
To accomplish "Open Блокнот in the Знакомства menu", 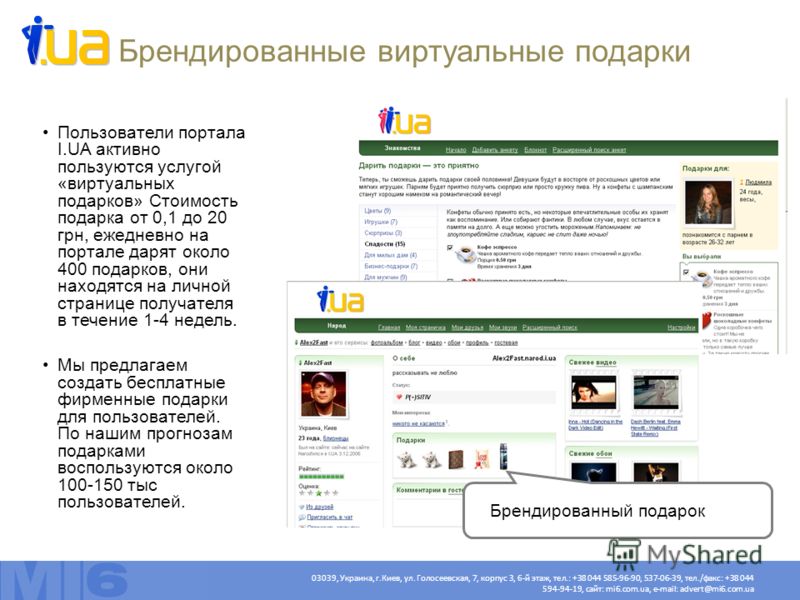I will click(x=535, y=150).
